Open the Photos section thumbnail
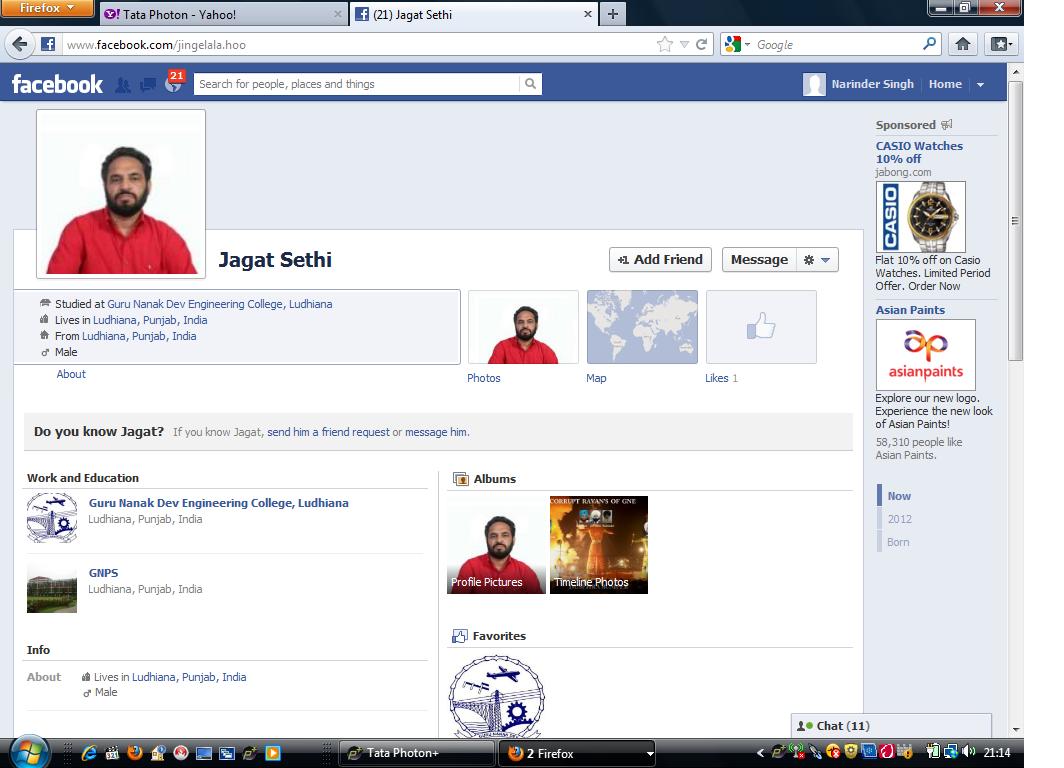1064x768 pixels. (523, 327)
